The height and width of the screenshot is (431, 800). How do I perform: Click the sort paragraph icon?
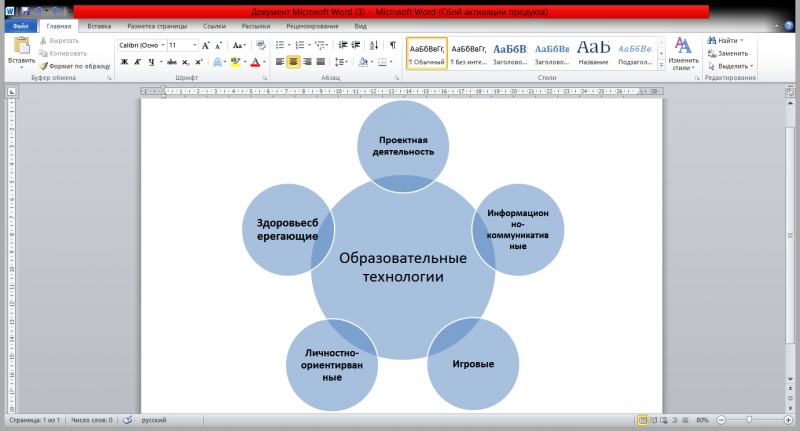coord(372,45)
